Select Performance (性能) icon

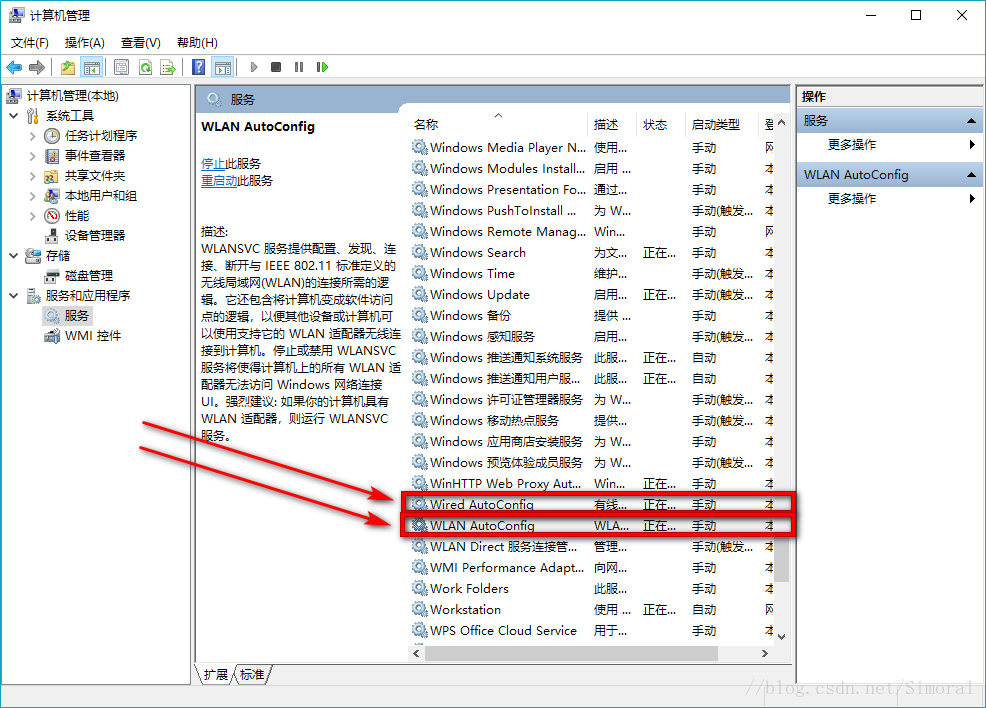[52, 216]
